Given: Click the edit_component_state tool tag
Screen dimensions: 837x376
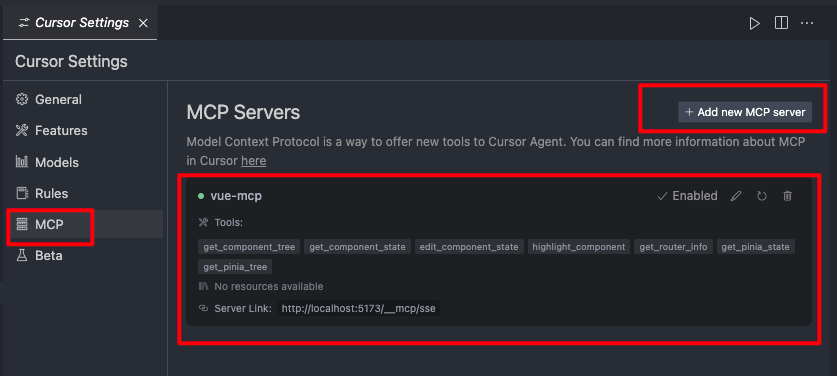Looking at the screenshot, I should point(469,247).
